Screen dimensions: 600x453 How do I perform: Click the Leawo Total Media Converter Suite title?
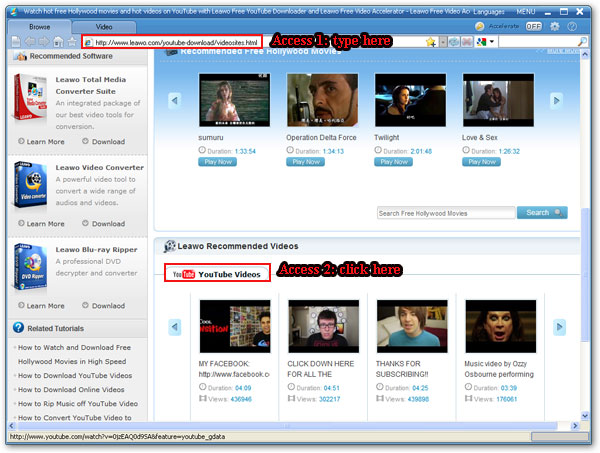[91, 85]
